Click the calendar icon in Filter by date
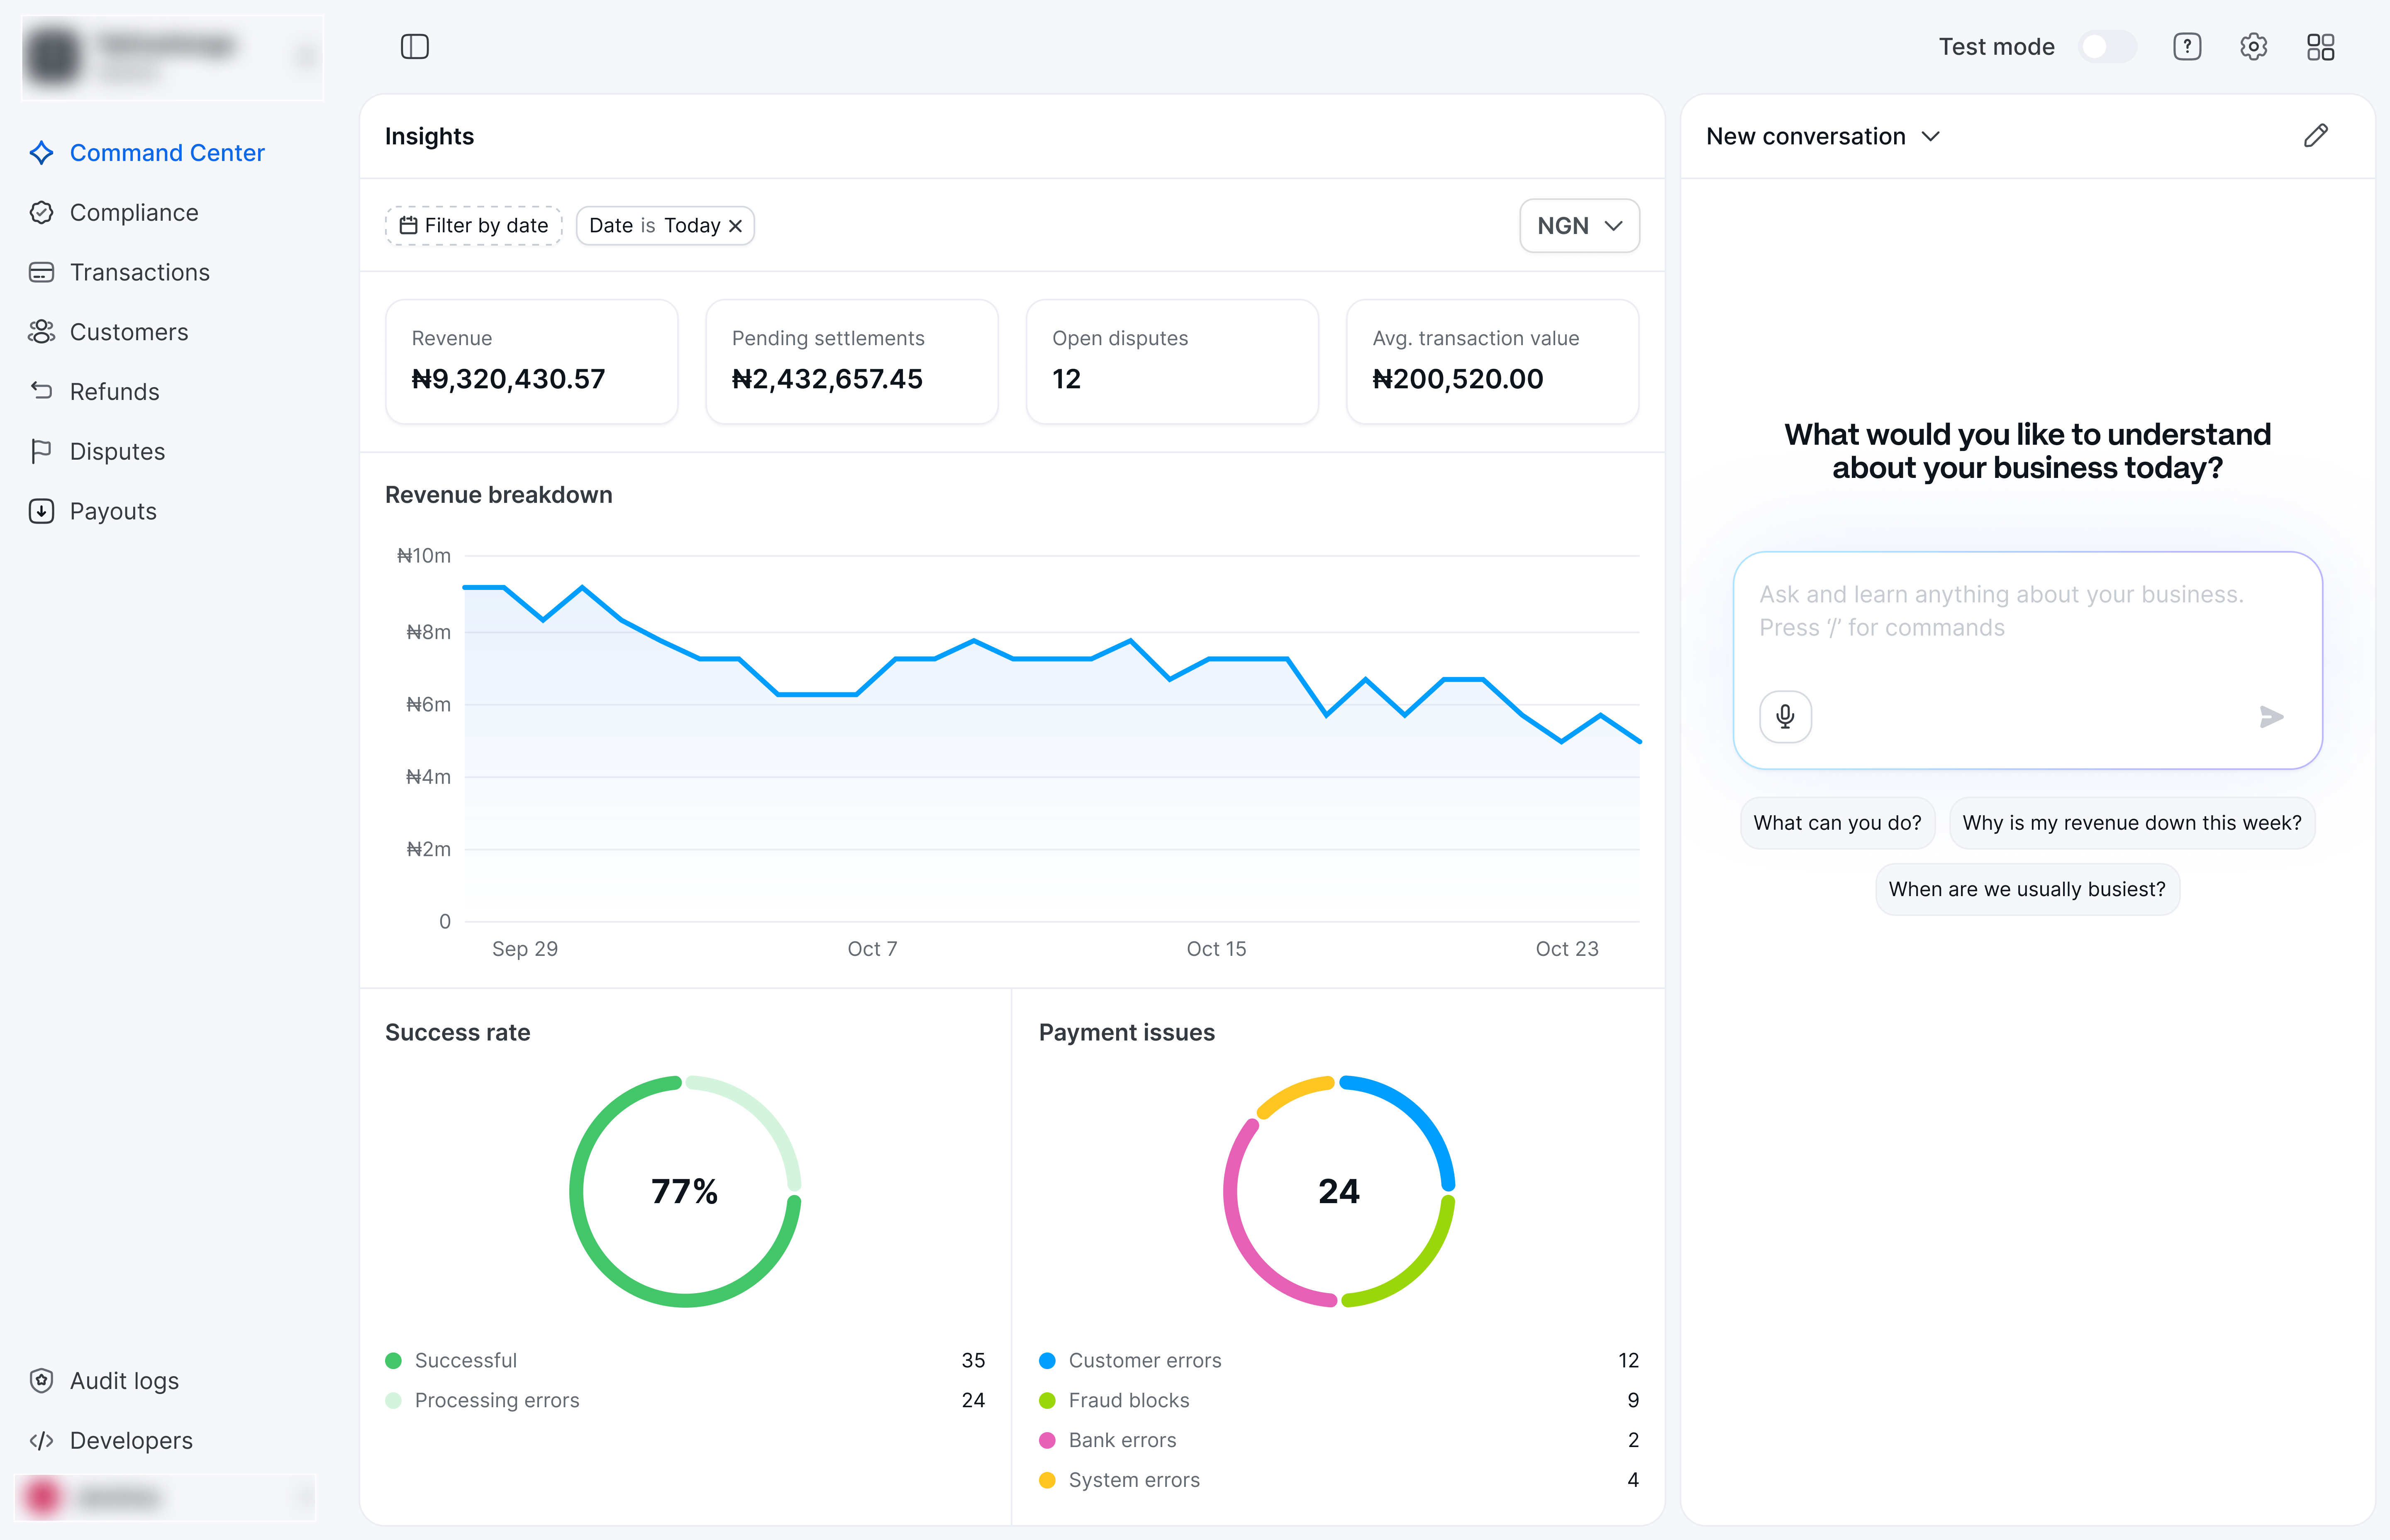The height and width of the screenshot is (1540, 2390). tap(408, 226)
